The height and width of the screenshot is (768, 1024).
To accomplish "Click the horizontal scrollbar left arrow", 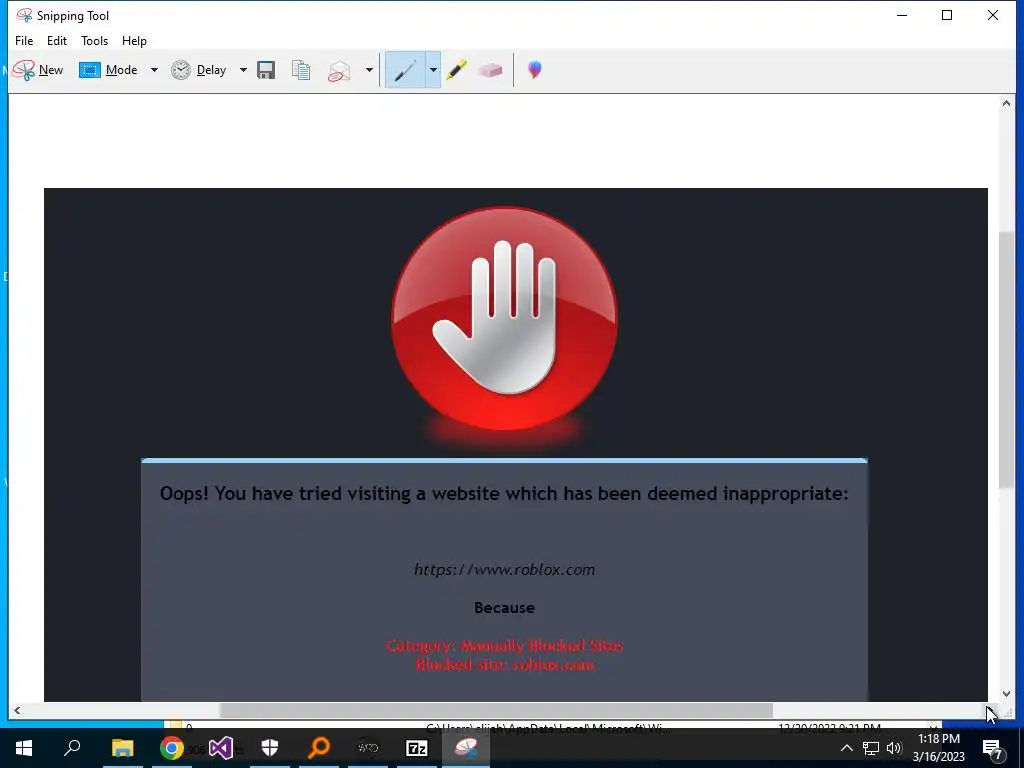I will 17,711.
